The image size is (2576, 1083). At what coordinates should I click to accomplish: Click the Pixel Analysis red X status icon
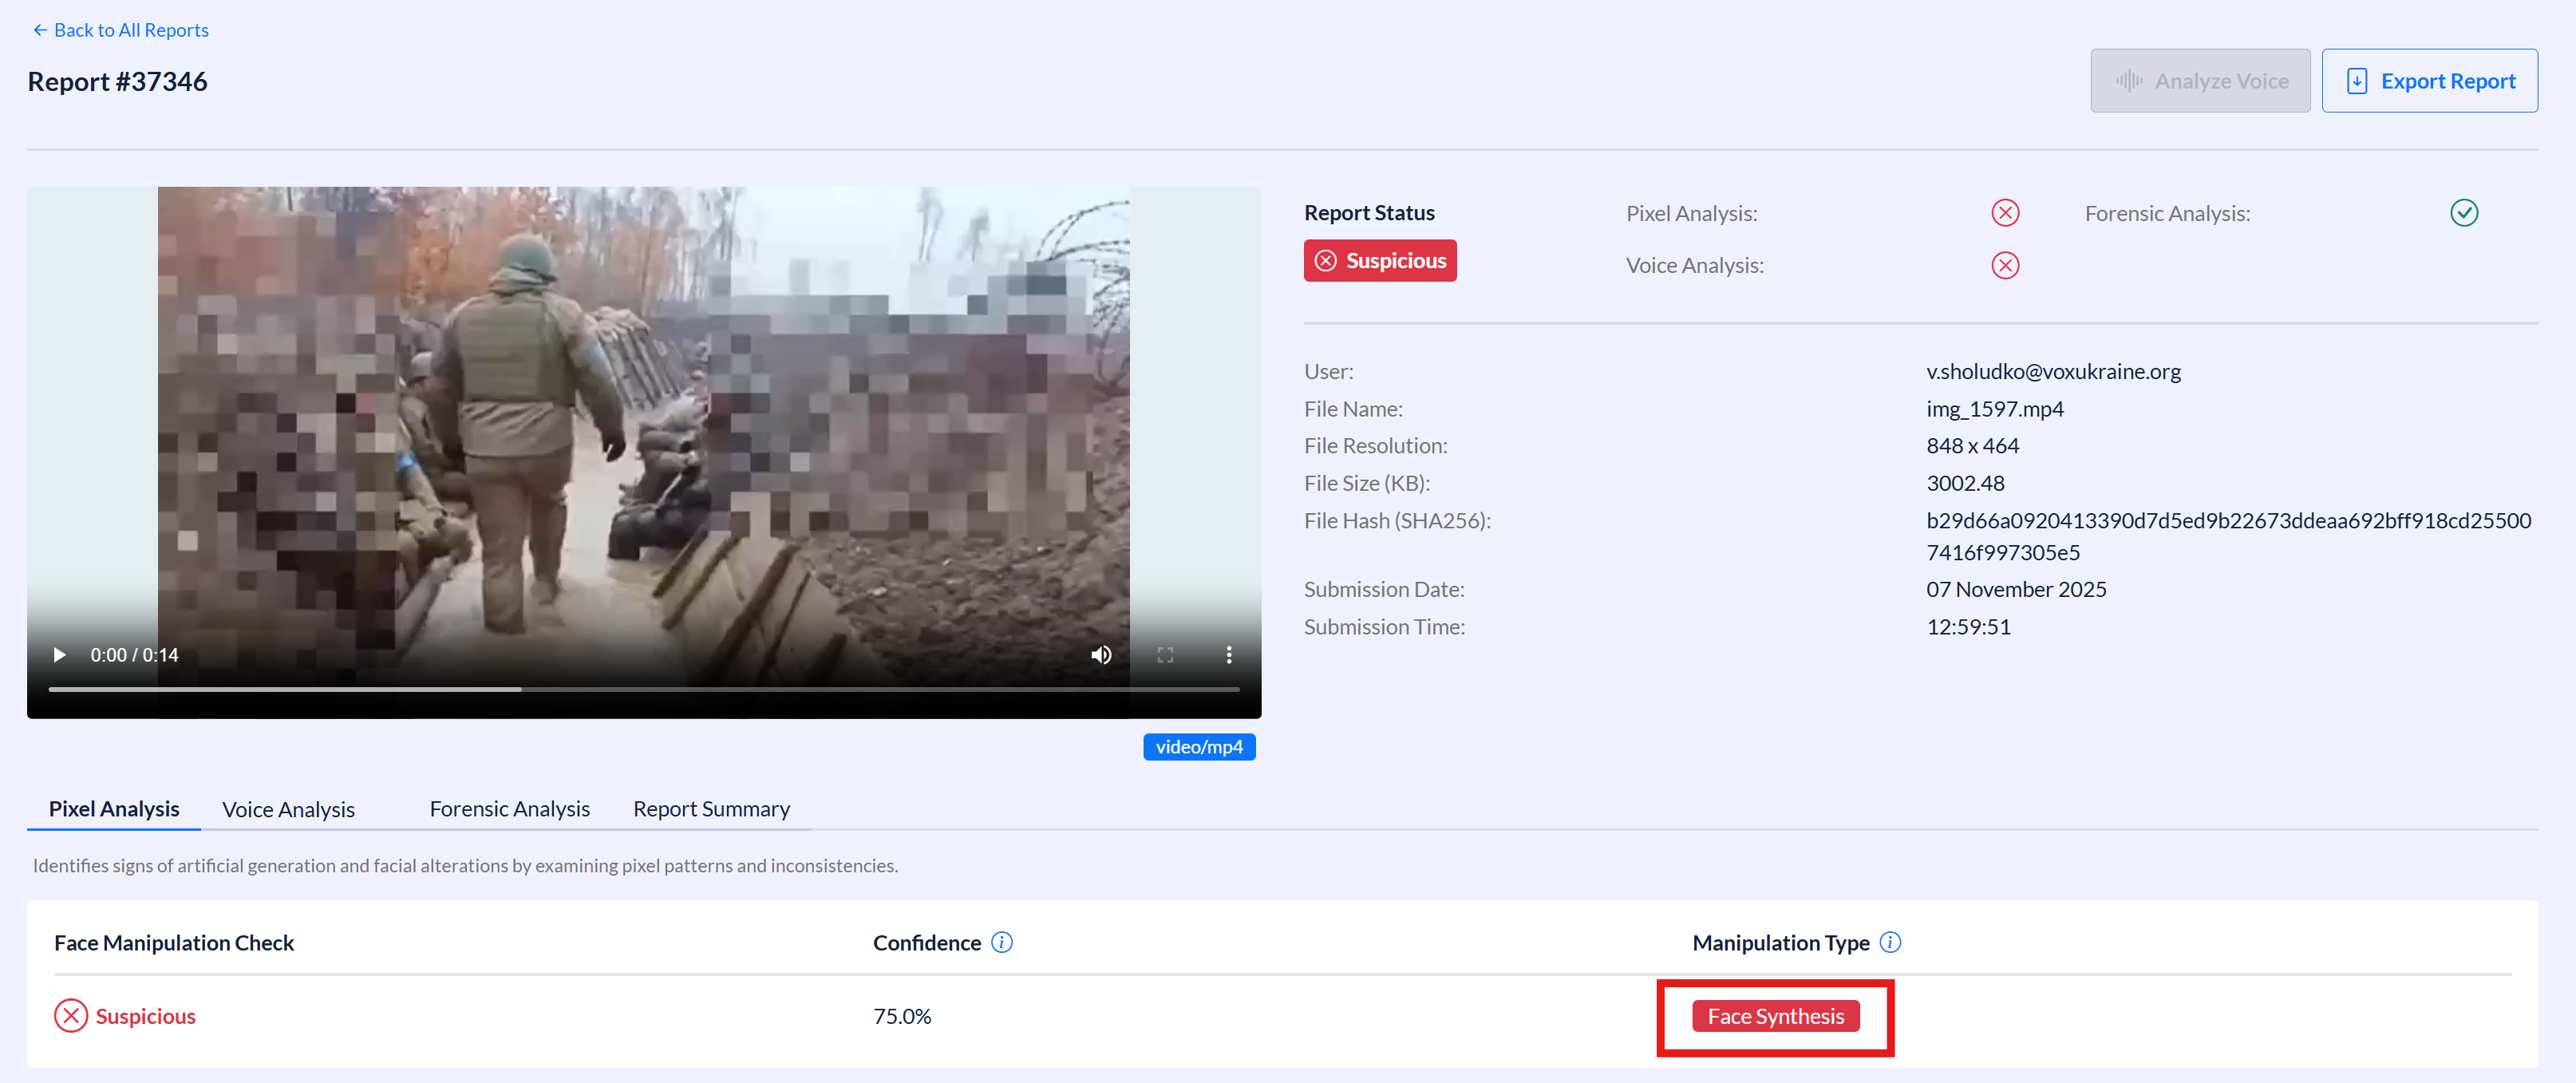point(2005,213)
